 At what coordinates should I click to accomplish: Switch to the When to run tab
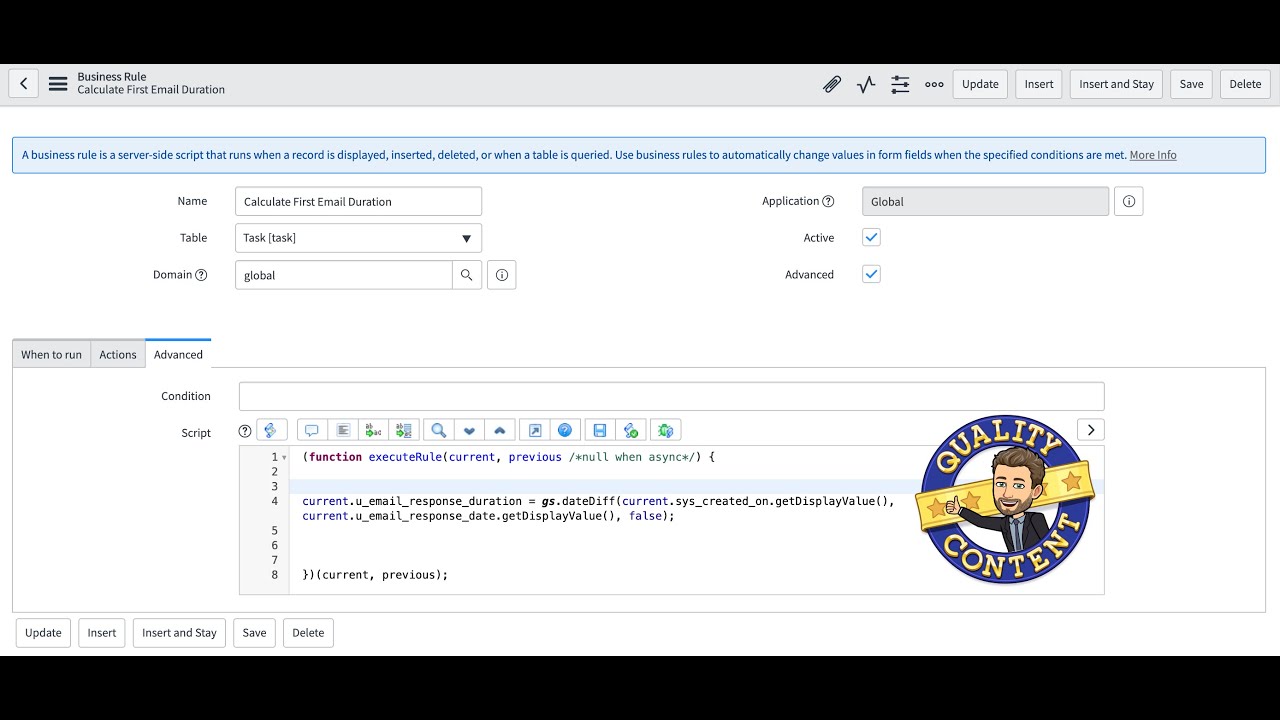coord(51,354)
